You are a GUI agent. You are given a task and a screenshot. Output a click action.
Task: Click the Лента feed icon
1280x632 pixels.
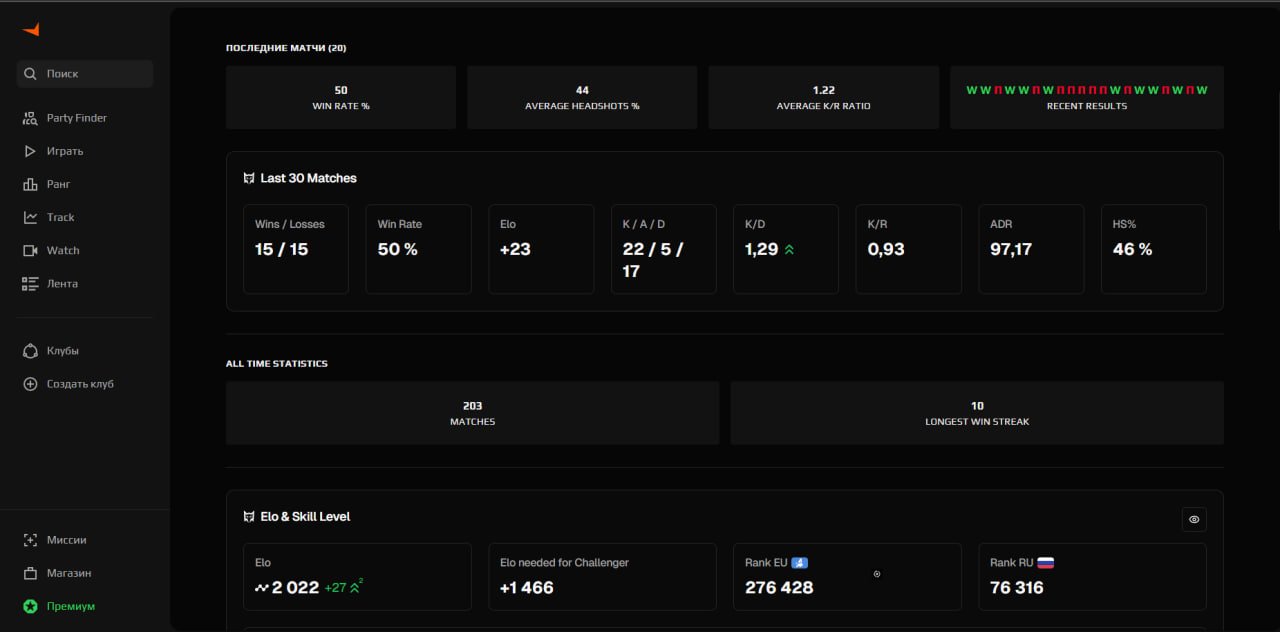click(x=28, y=283)
